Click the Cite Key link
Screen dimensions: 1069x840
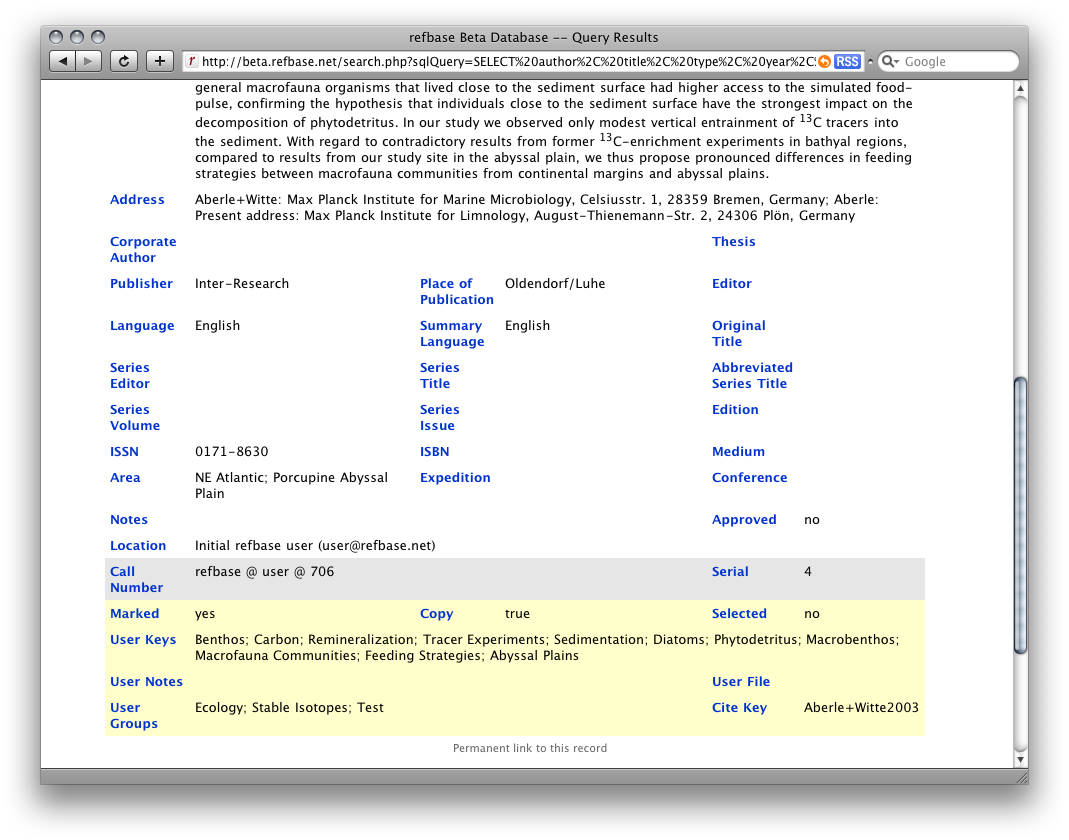[739, 708]
